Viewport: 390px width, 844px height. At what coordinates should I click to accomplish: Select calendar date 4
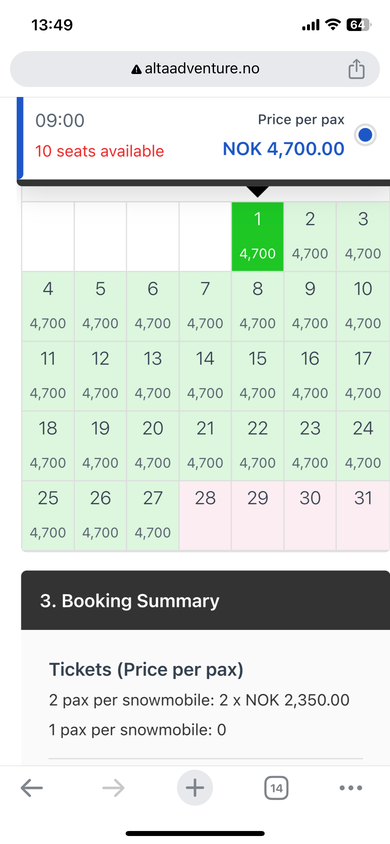tap(48, 306)
